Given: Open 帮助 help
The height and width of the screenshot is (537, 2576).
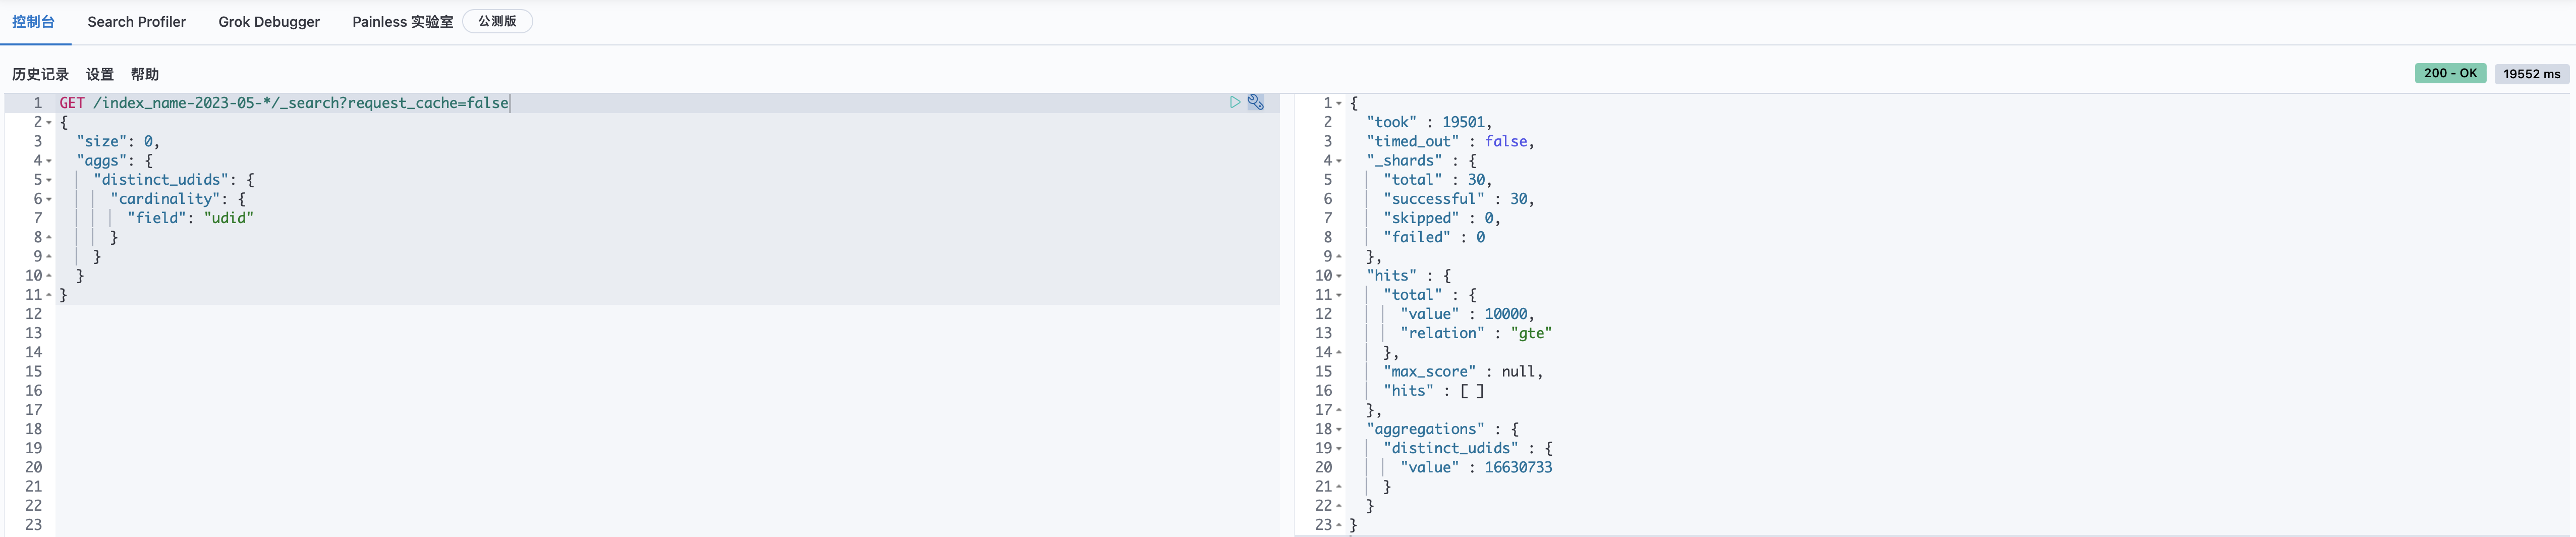Looking at the screenshot, I should 145,74.
